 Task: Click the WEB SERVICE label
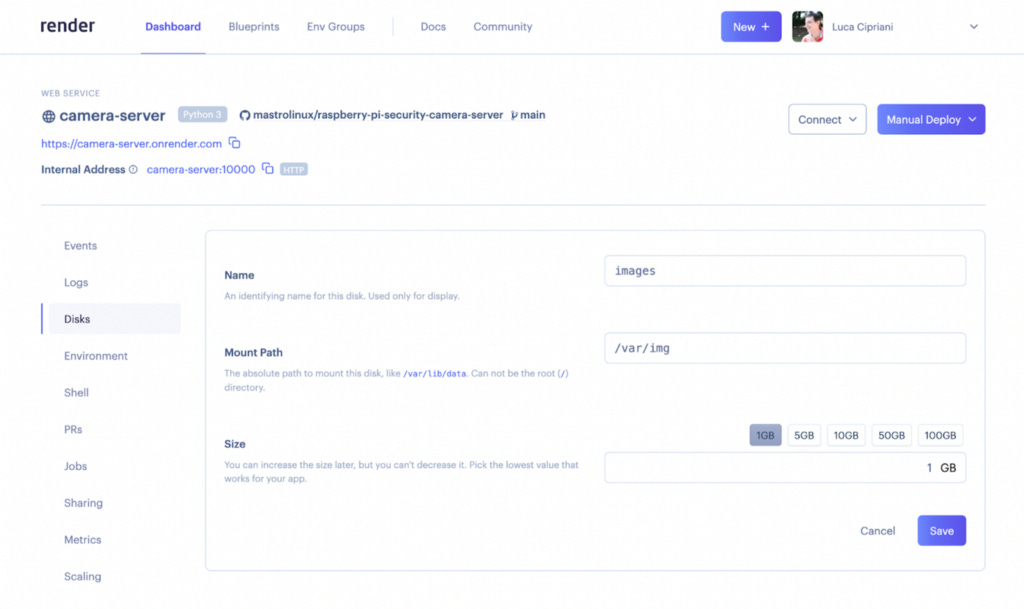71,93
